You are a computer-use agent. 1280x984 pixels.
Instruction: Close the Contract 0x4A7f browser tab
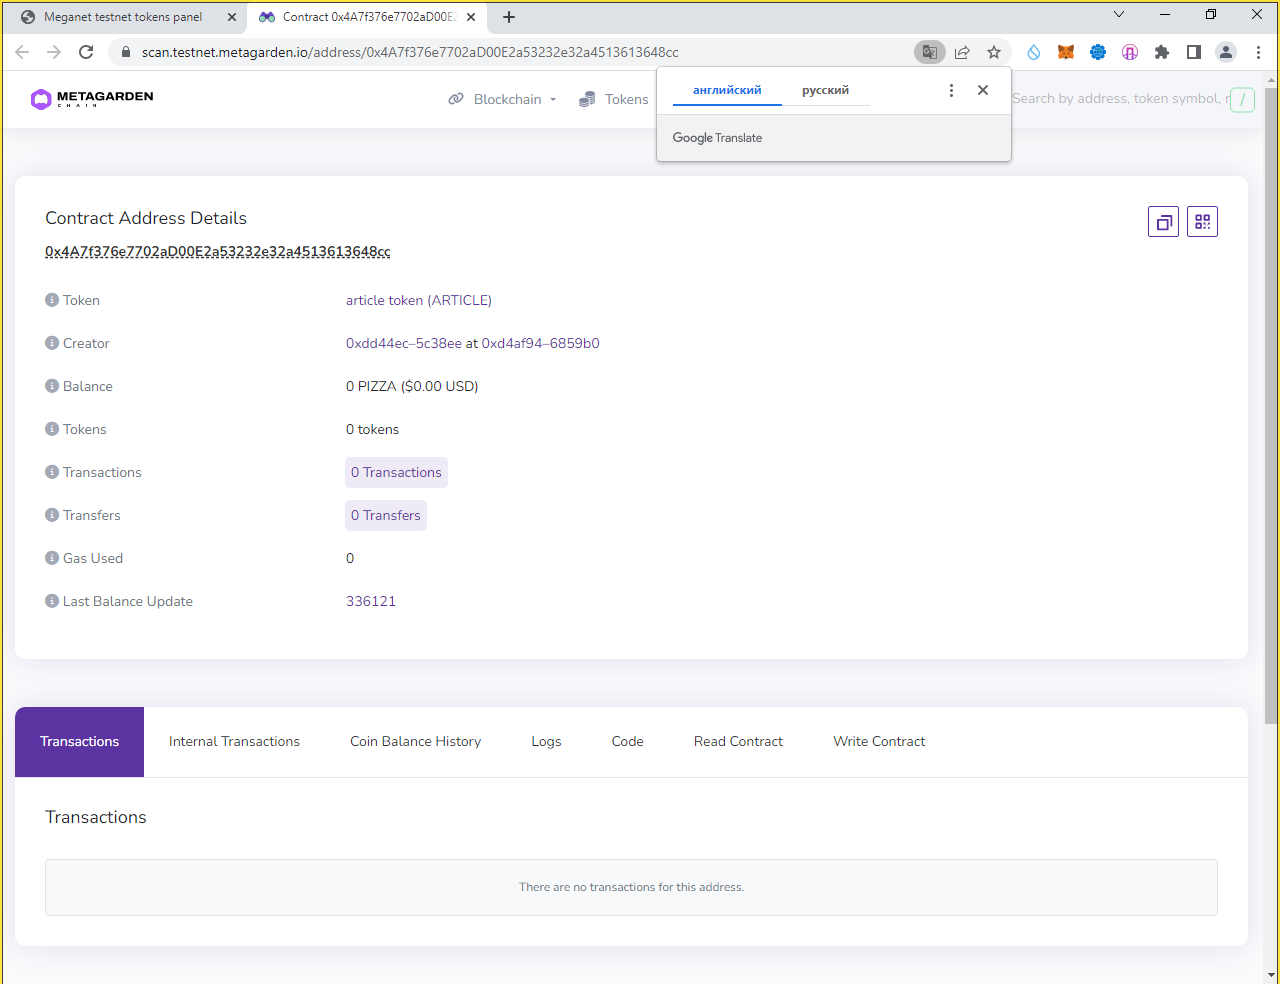[471, 17]
